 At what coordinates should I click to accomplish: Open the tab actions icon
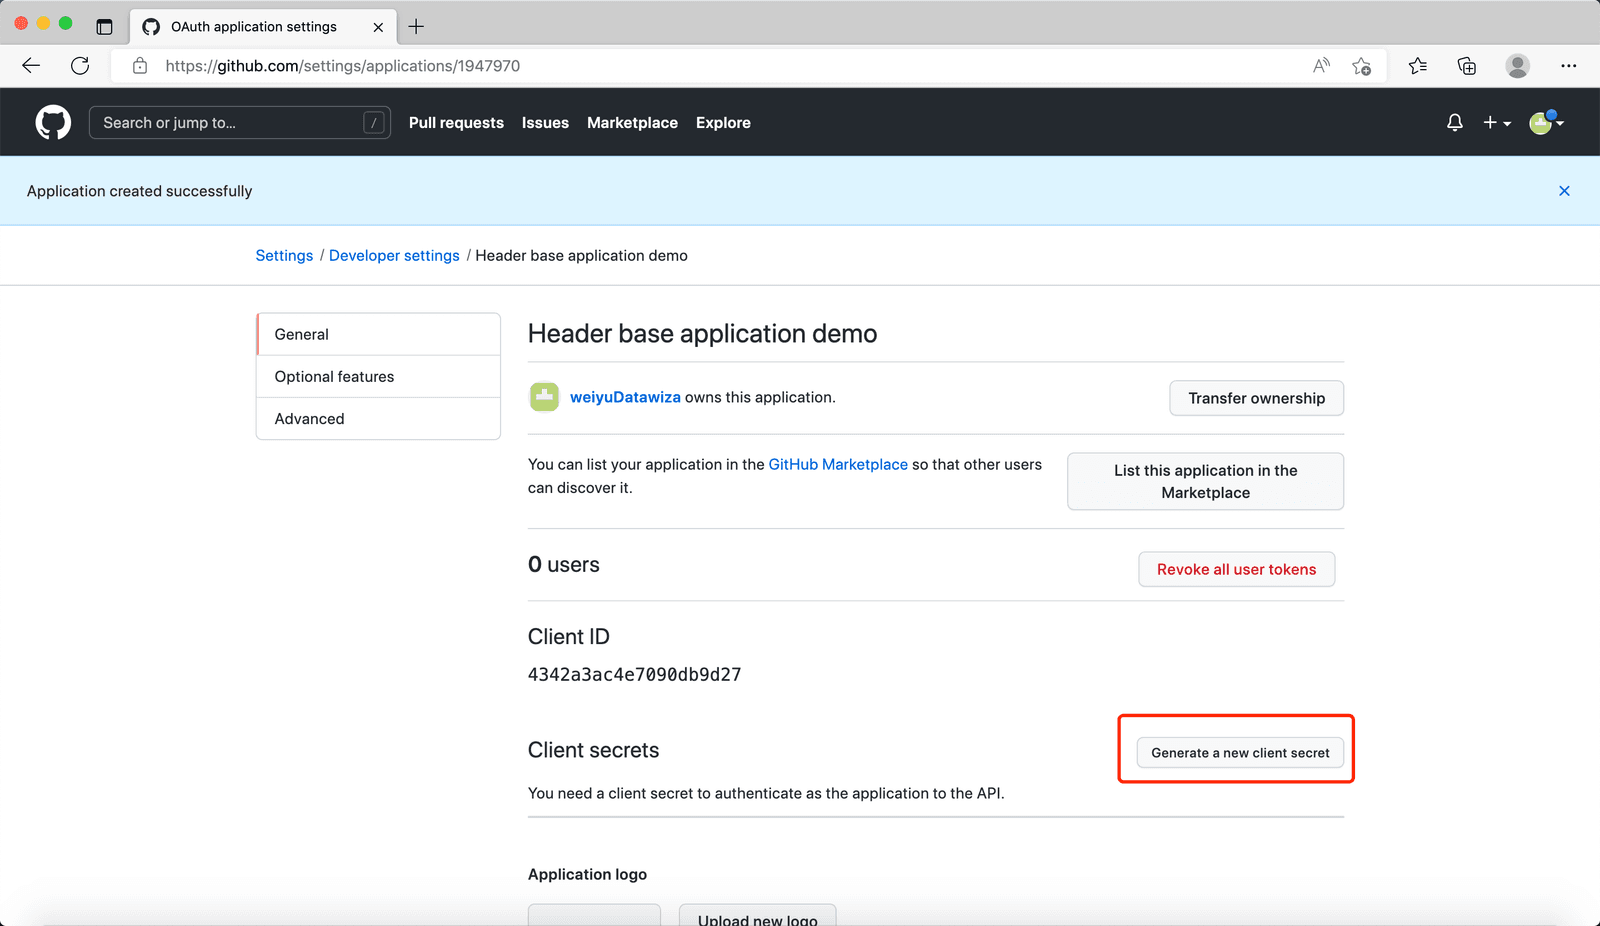point(104,27)
